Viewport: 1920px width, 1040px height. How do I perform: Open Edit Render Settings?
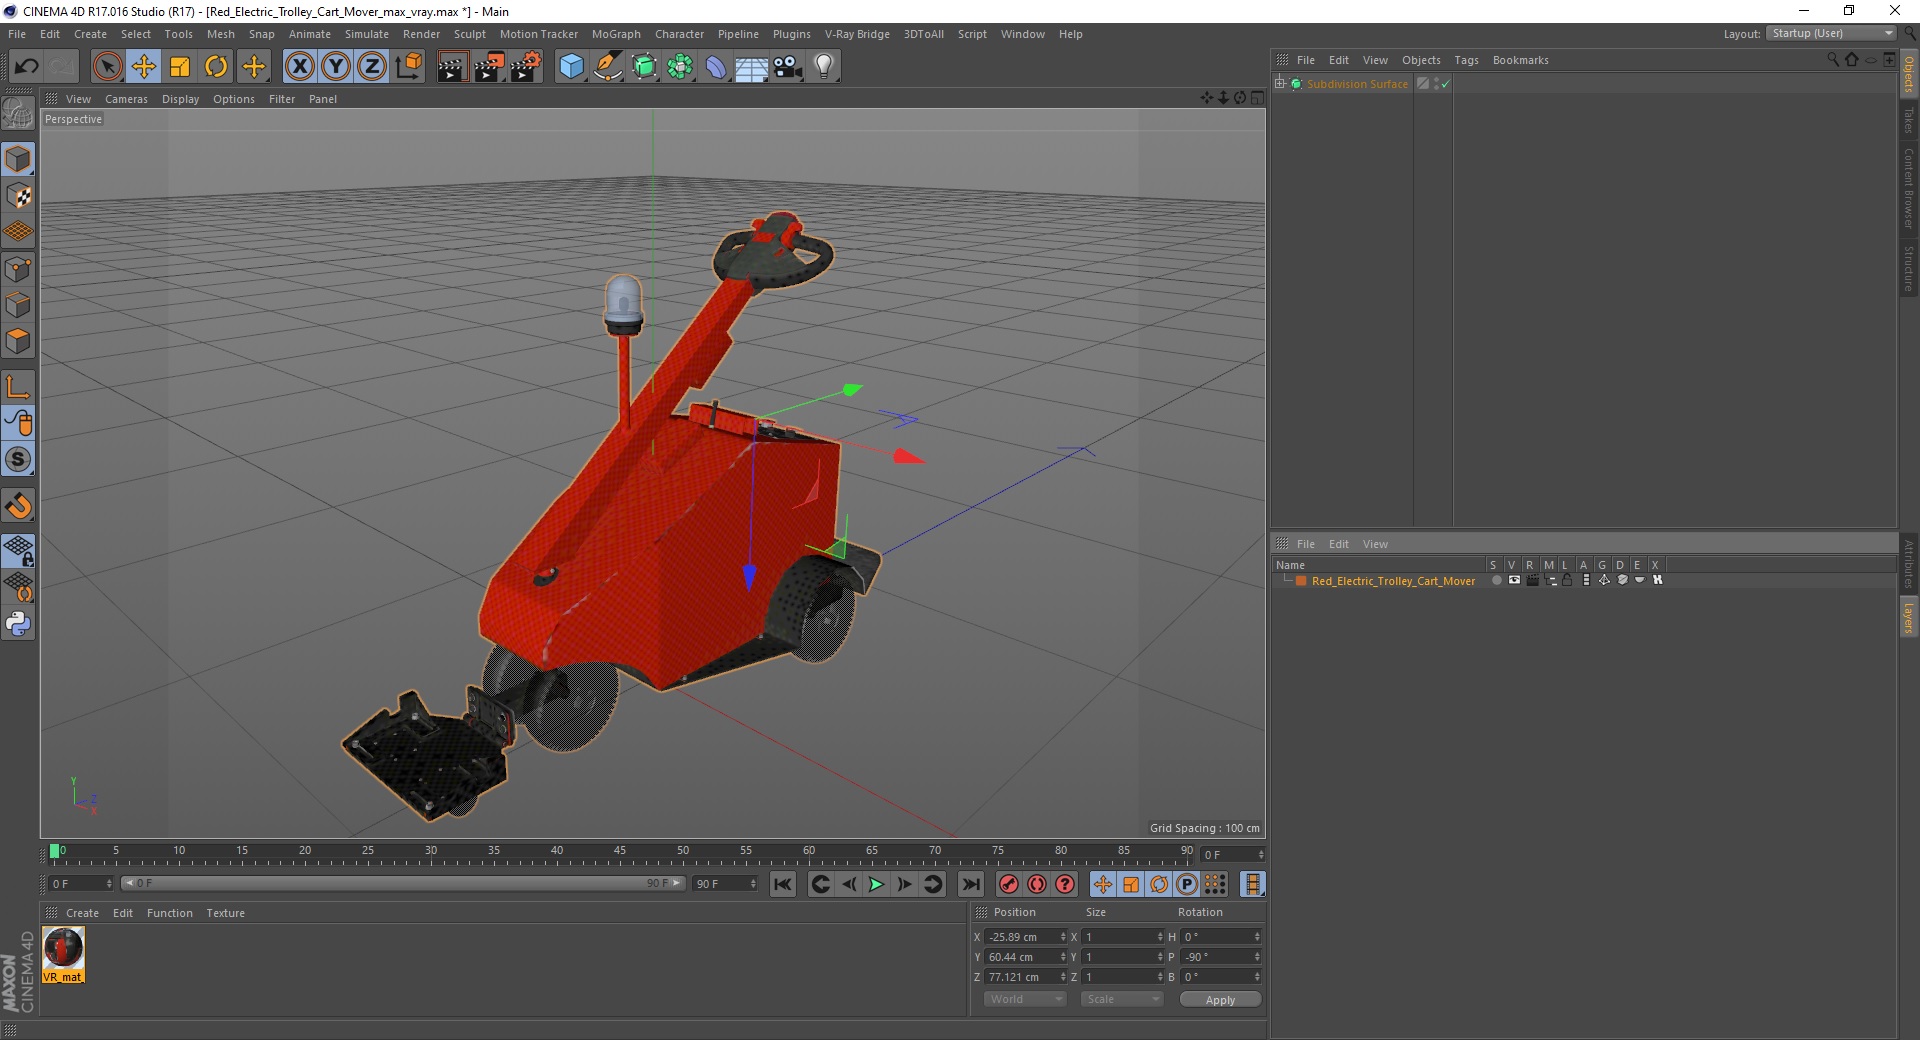(526, 67)
